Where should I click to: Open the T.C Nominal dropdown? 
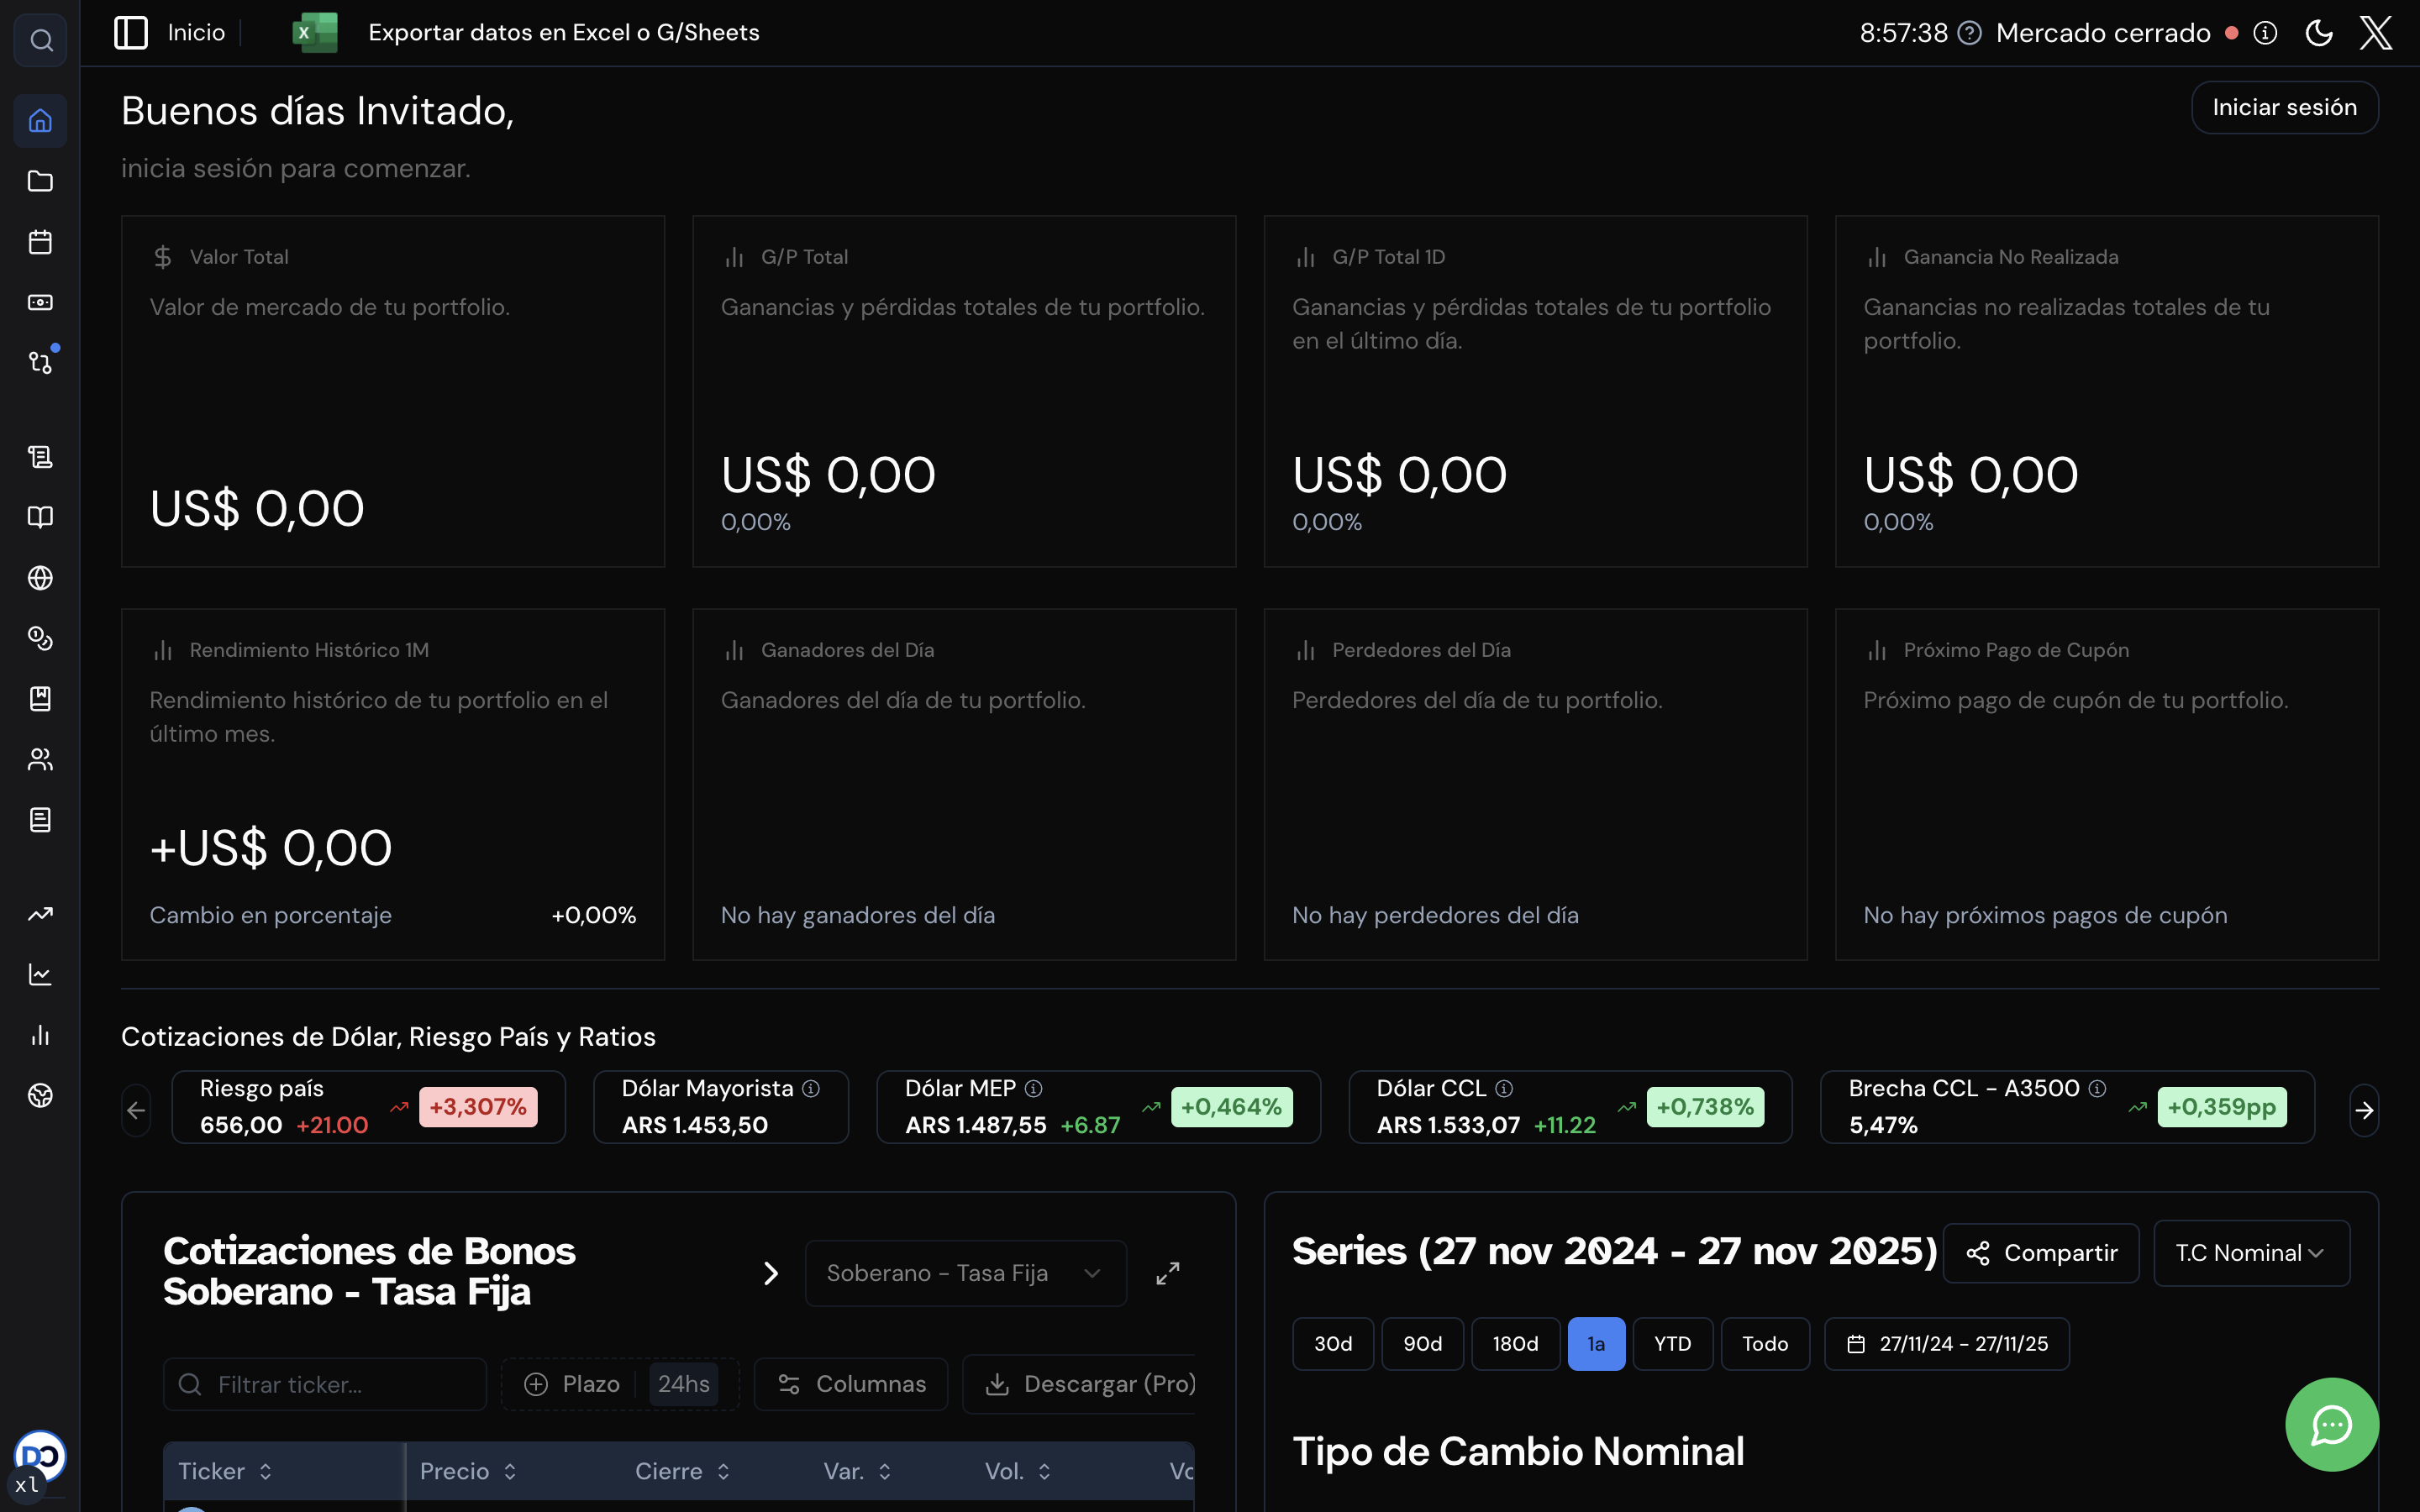click(x=2251, y=1252)
